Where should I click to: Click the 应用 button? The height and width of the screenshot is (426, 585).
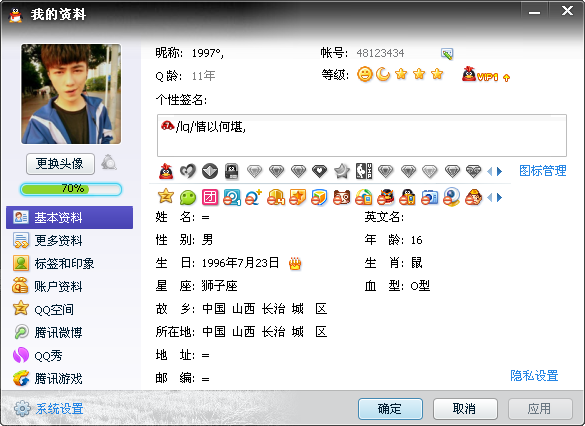pyautogui.click(x=540, y=409)
